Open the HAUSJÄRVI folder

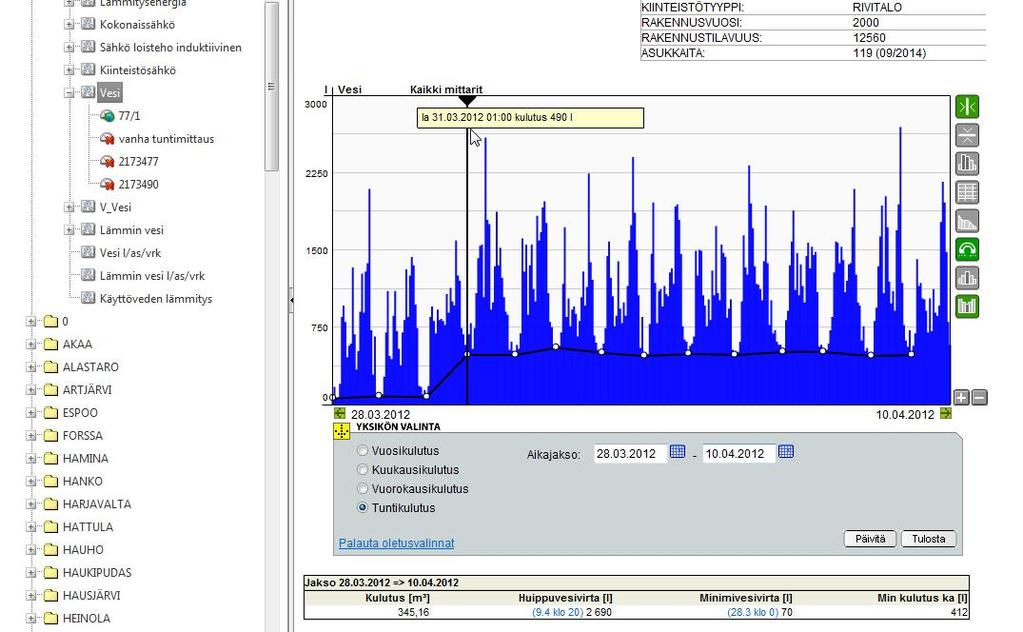91,595
